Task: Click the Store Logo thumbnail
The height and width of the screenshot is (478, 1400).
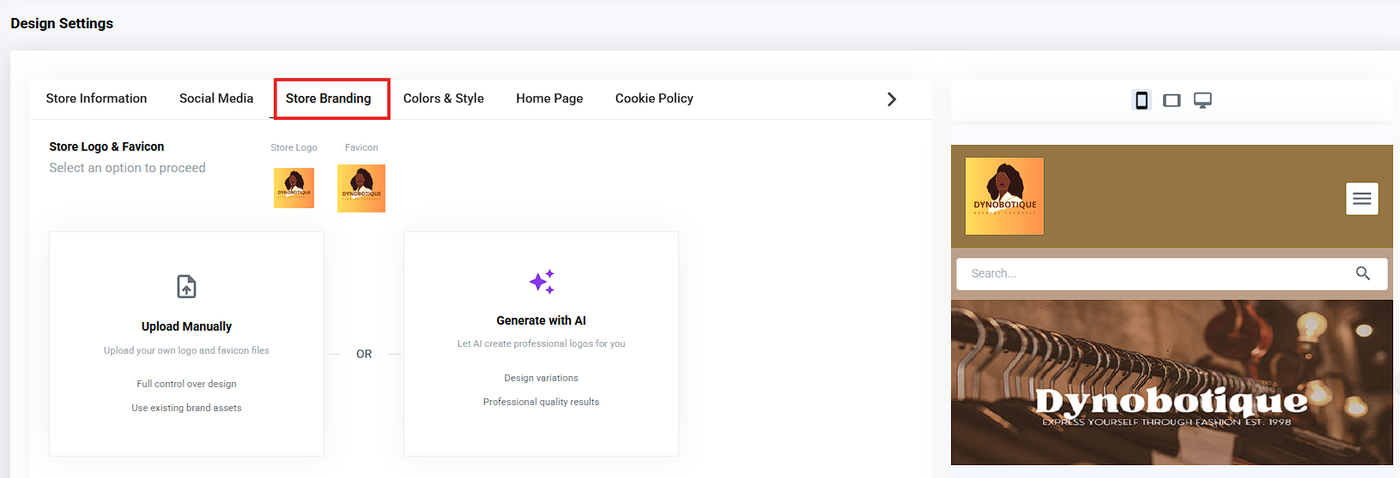Action: (294, 188)
